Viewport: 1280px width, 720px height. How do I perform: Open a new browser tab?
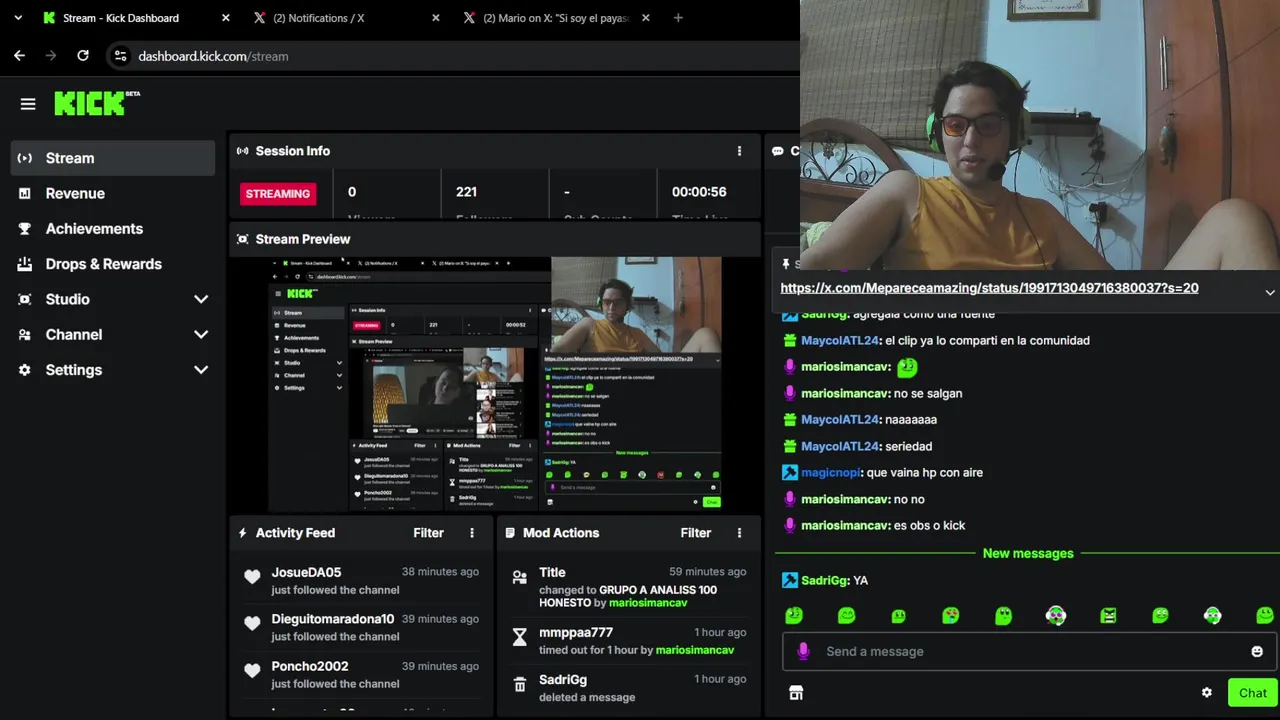coord(678,18)
